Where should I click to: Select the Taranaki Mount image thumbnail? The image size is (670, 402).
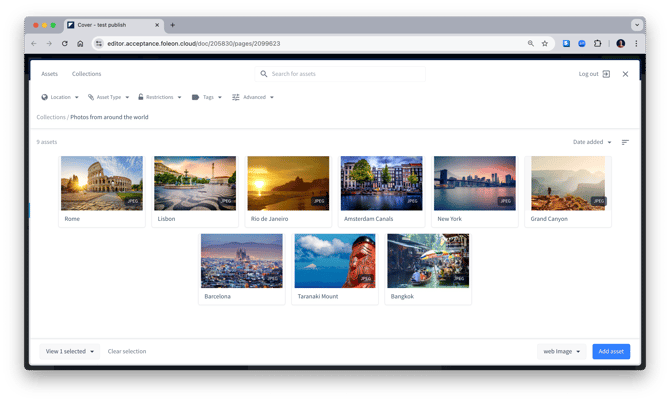point(335,261)
